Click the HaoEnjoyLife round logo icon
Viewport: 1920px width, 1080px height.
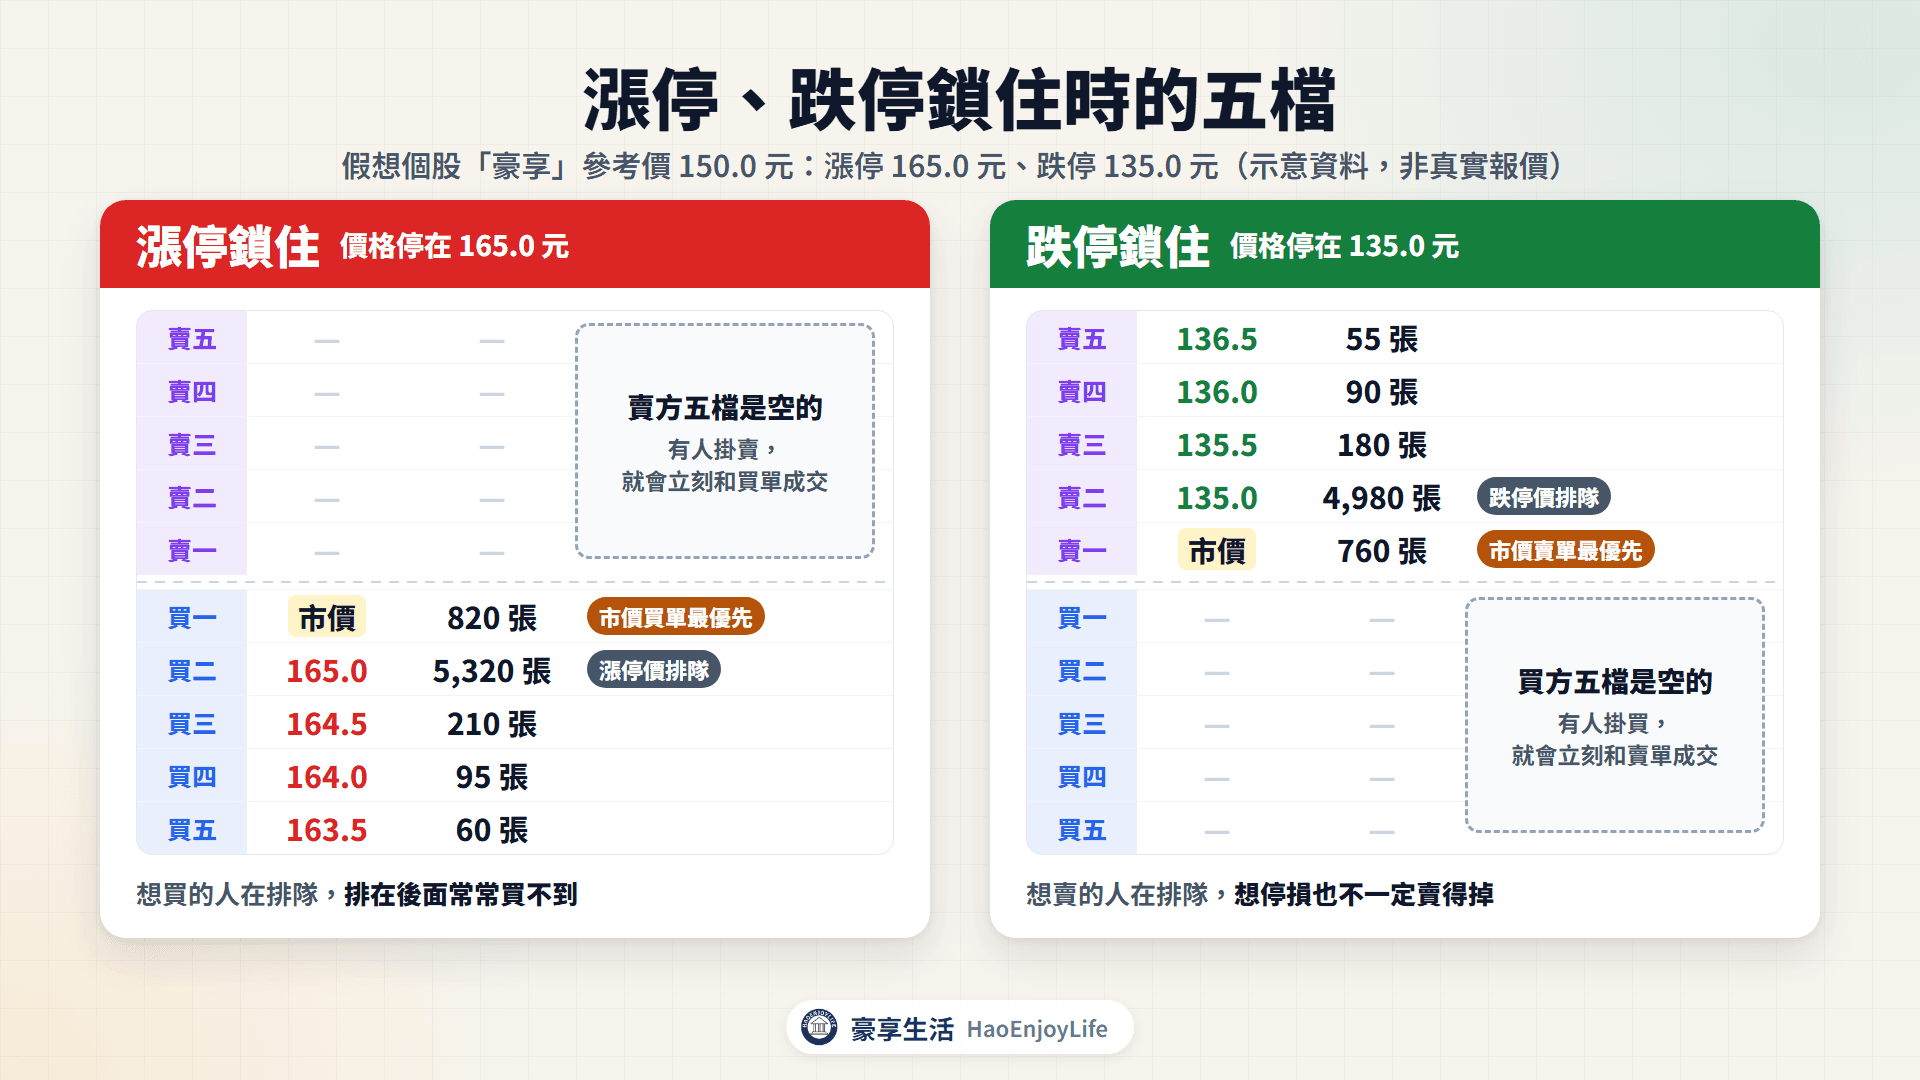tap(819, 1027)
